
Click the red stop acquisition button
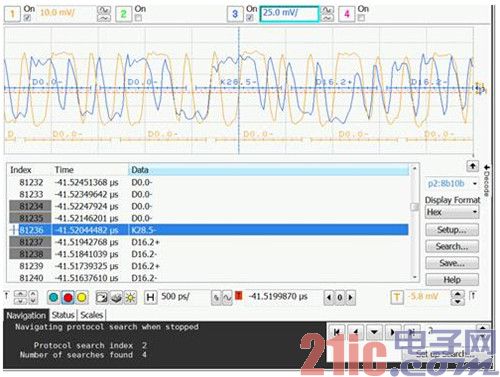tap(68, 297)
